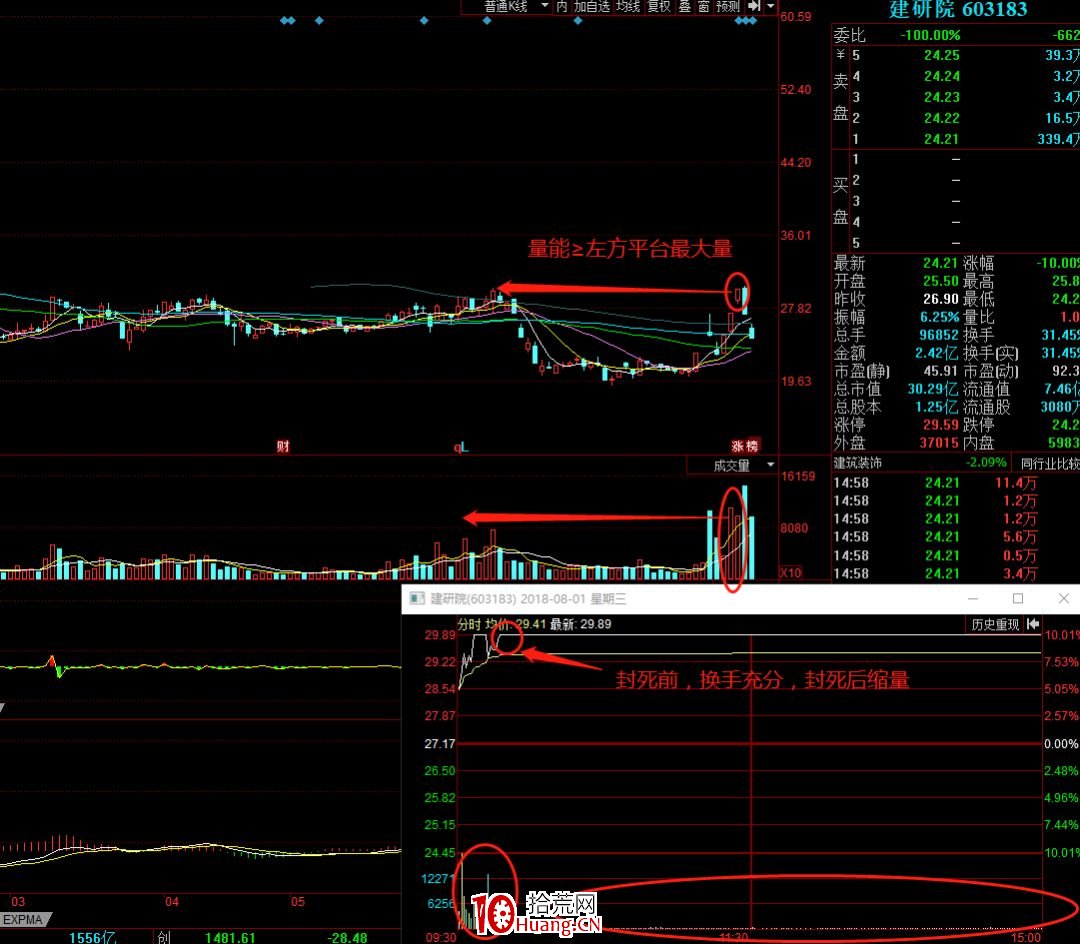Image resolution: width=1080 pixels, height=944 pixels.
Task: Click the 04 month label on date axis
Action: tap(172, 901)
